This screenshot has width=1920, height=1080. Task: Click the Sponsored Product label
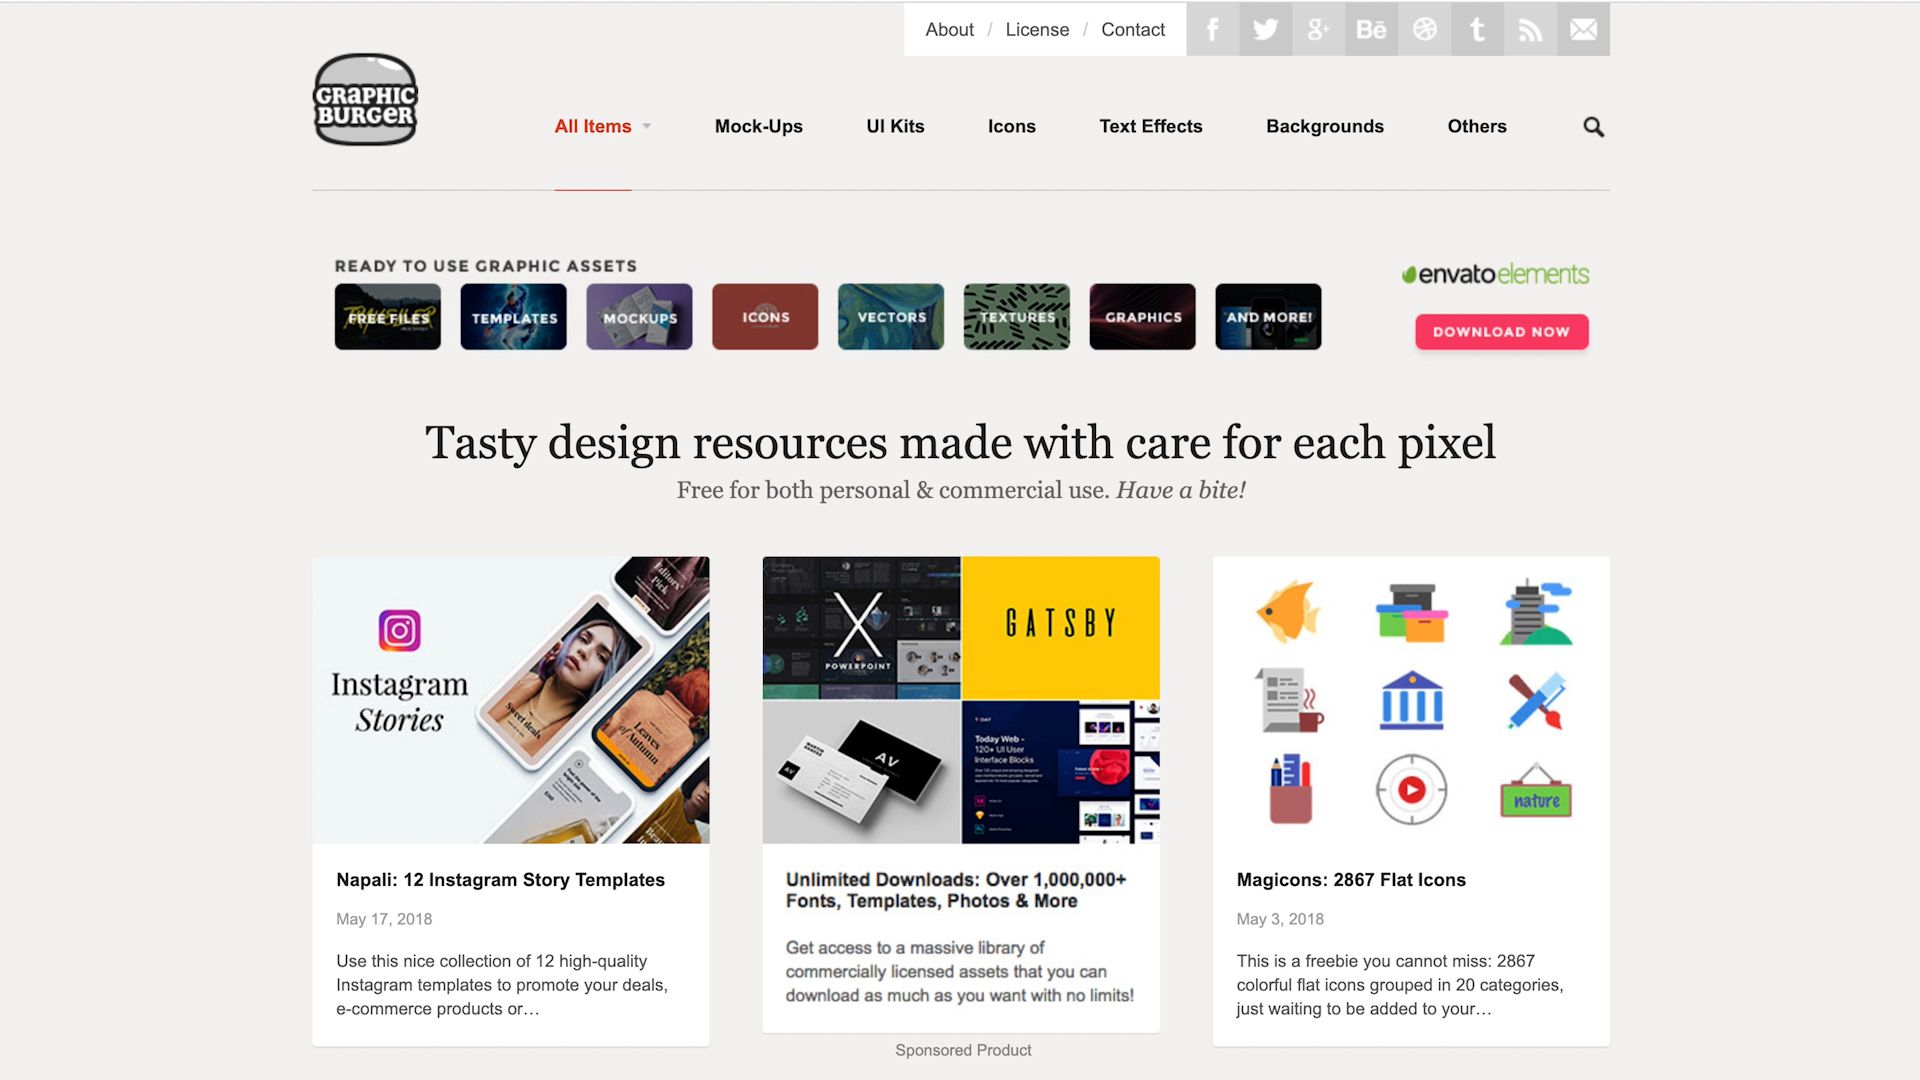click(x=963, y=1050)
